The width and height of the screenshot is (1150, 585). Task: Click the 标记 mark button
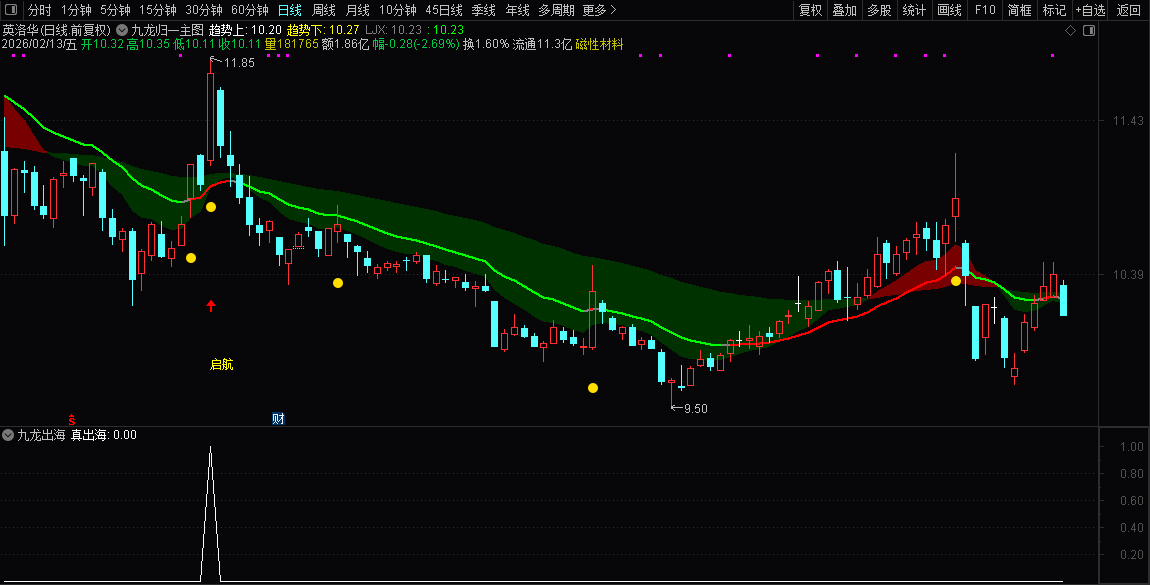pyautogui.click(x=1054, y=10)
